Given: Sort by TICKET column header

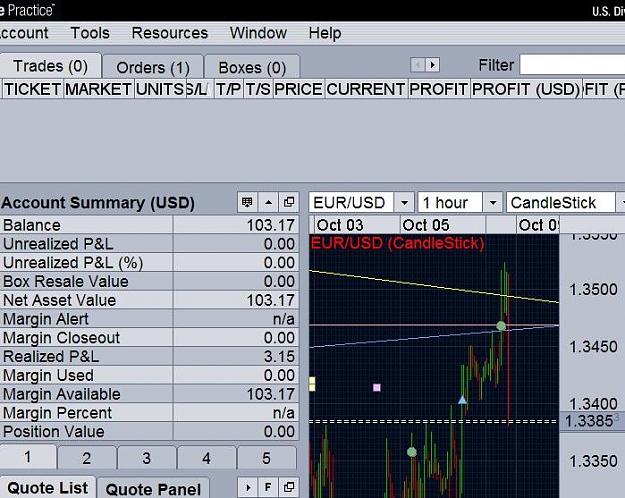Looking at the screenshot, I should coord(33,89).
